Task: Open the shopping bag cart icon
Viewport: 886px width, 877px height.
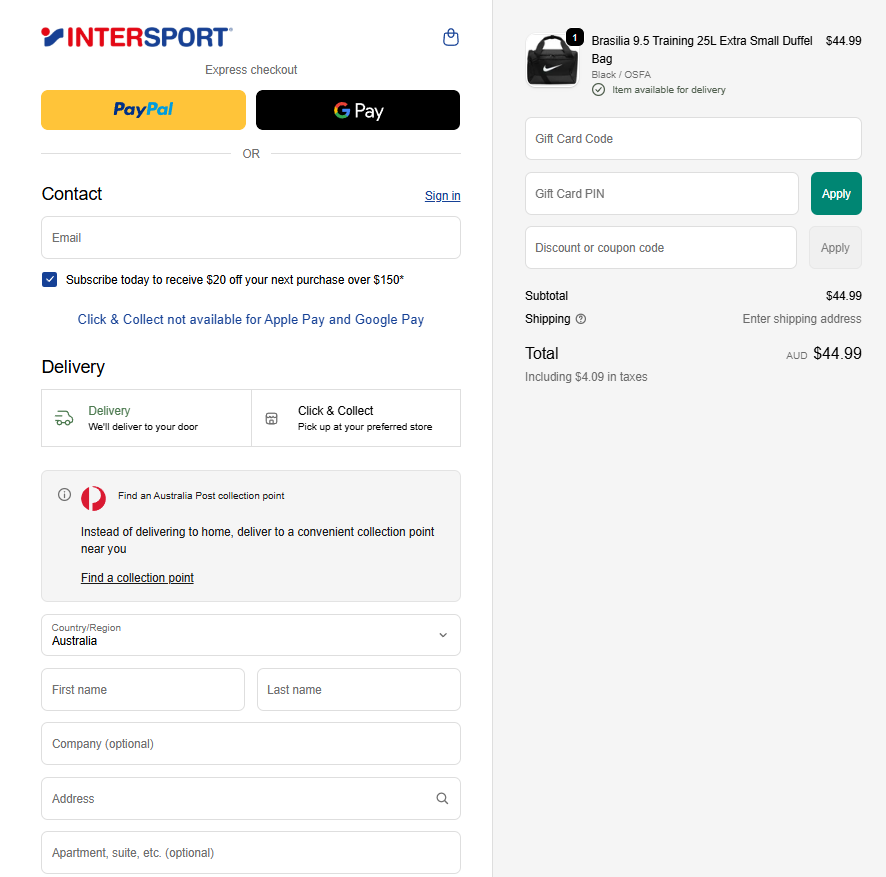Action: click(x=451, y=38)
